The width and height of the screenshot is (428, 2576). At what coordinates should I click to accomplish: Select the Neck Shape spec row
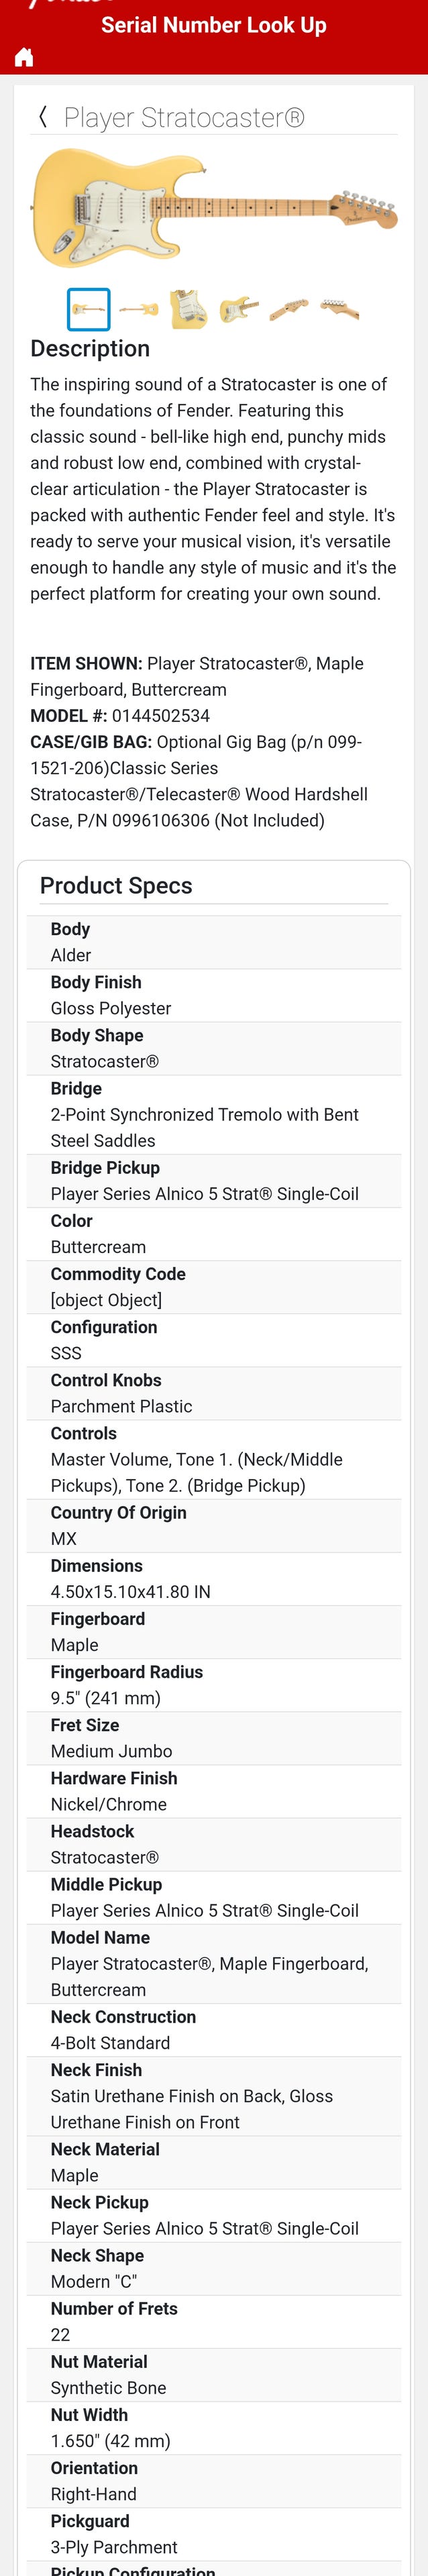pos(214,2268)
